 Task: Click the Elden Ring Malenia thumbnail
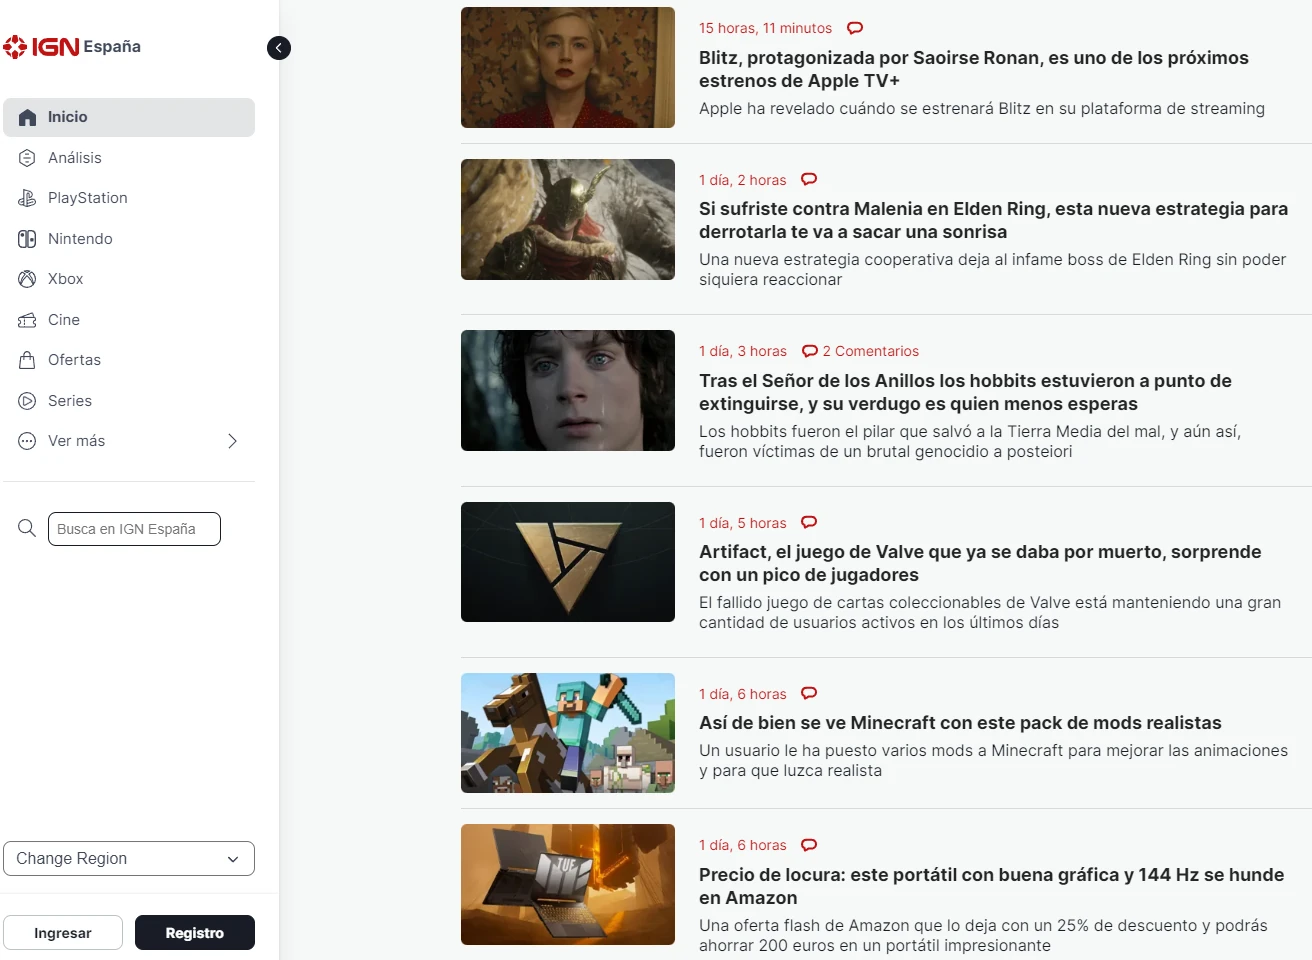[568, 219]
